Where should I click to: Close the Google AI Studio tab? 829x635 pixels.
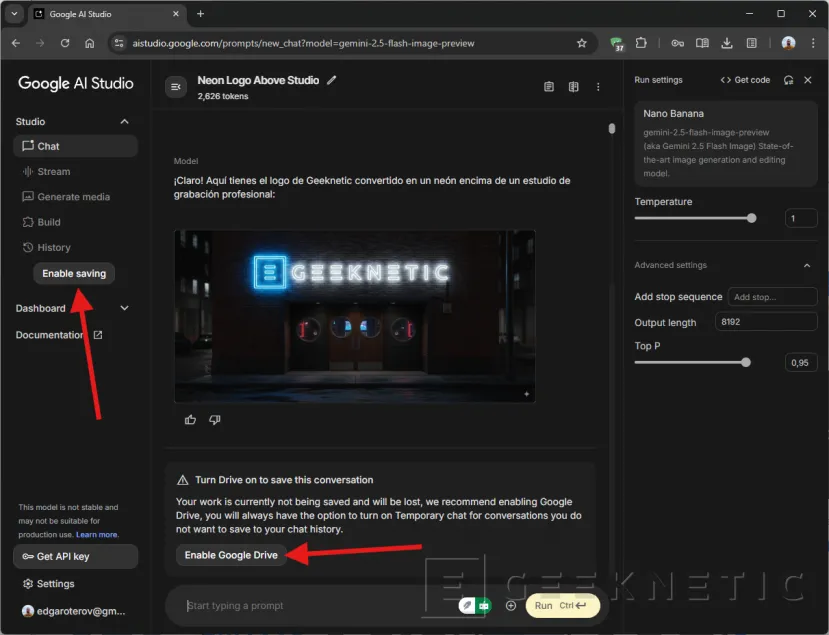click(176, 14)
